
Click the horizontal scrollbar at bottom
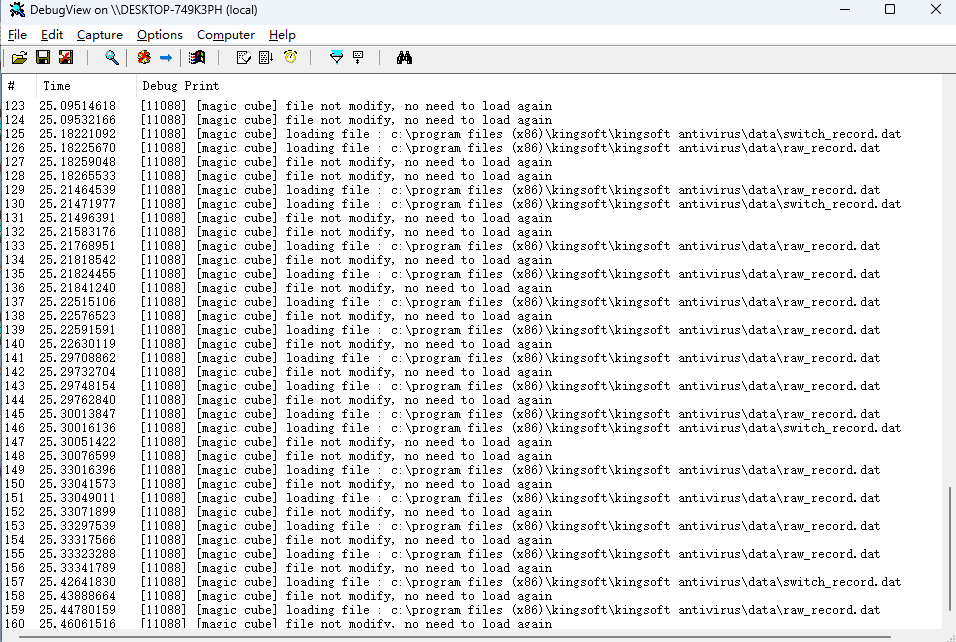(454, 637)
